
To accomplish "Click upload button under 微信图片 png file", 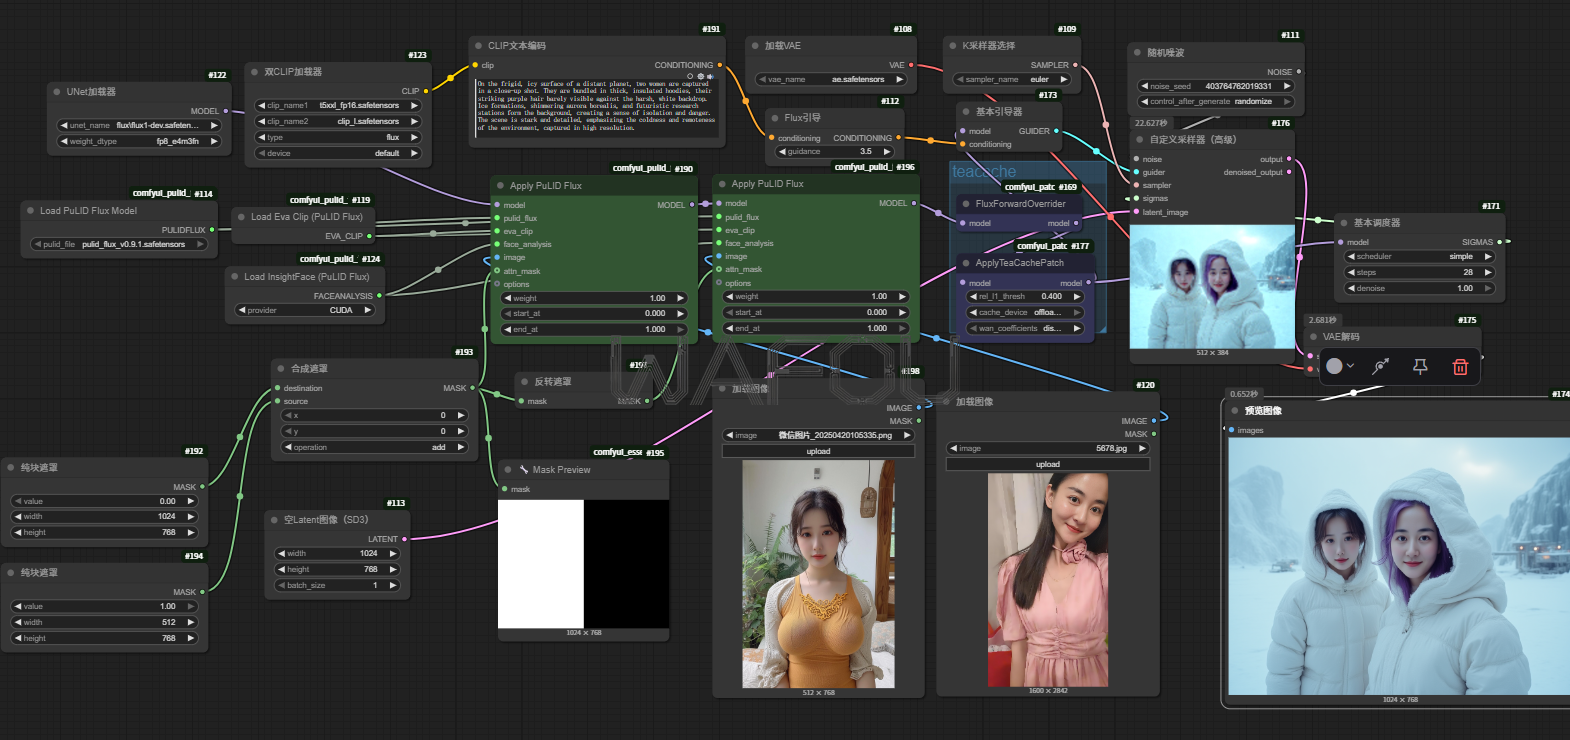I will pos(818,451).
